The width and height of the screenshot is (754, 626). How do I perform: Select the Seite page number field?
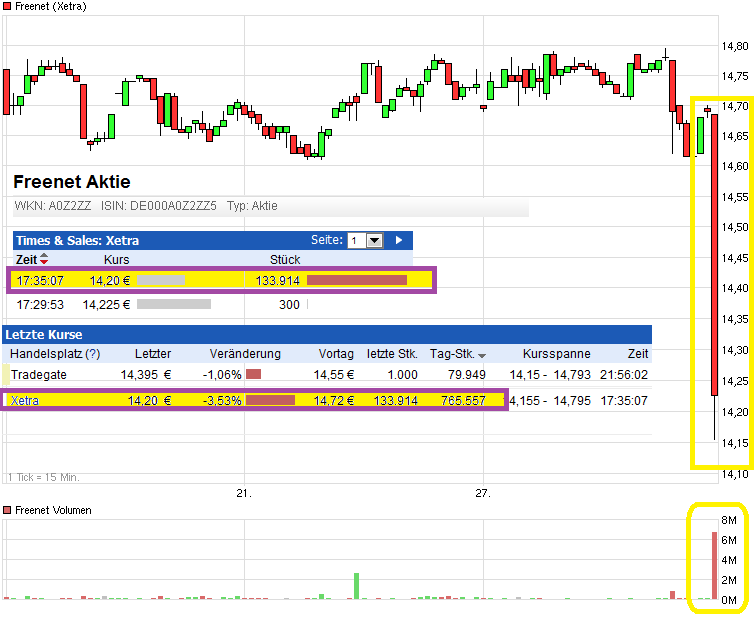pyautogui.click(x=357, y=240)
